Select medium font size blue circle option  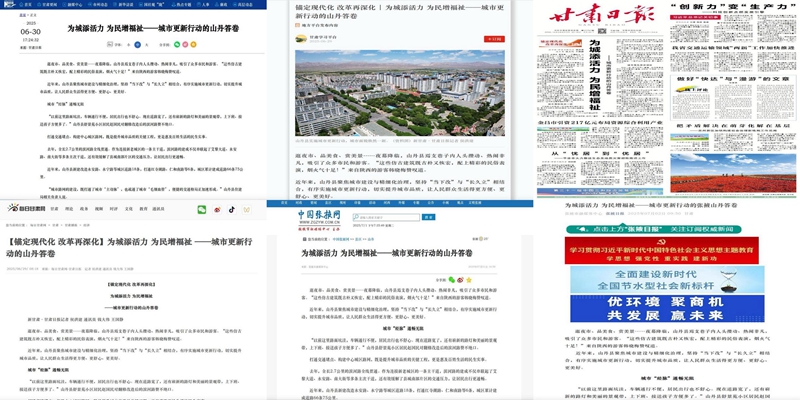(137, 45)
